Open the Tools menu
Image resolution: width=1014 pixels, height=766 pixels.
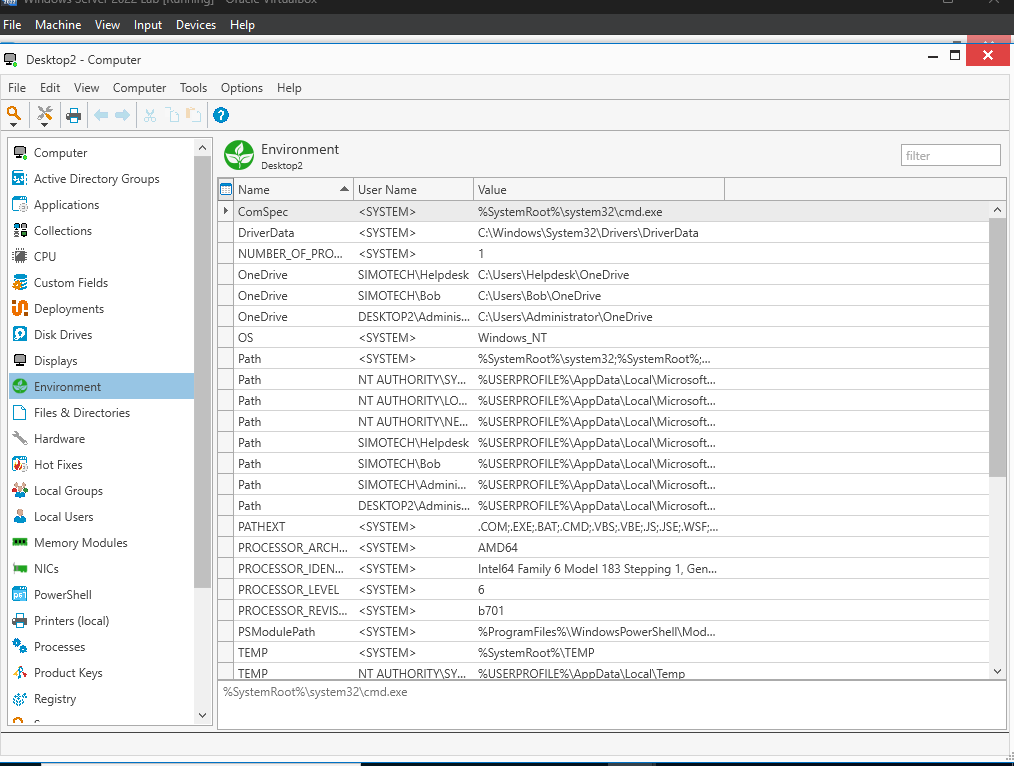tap(193, 88)
